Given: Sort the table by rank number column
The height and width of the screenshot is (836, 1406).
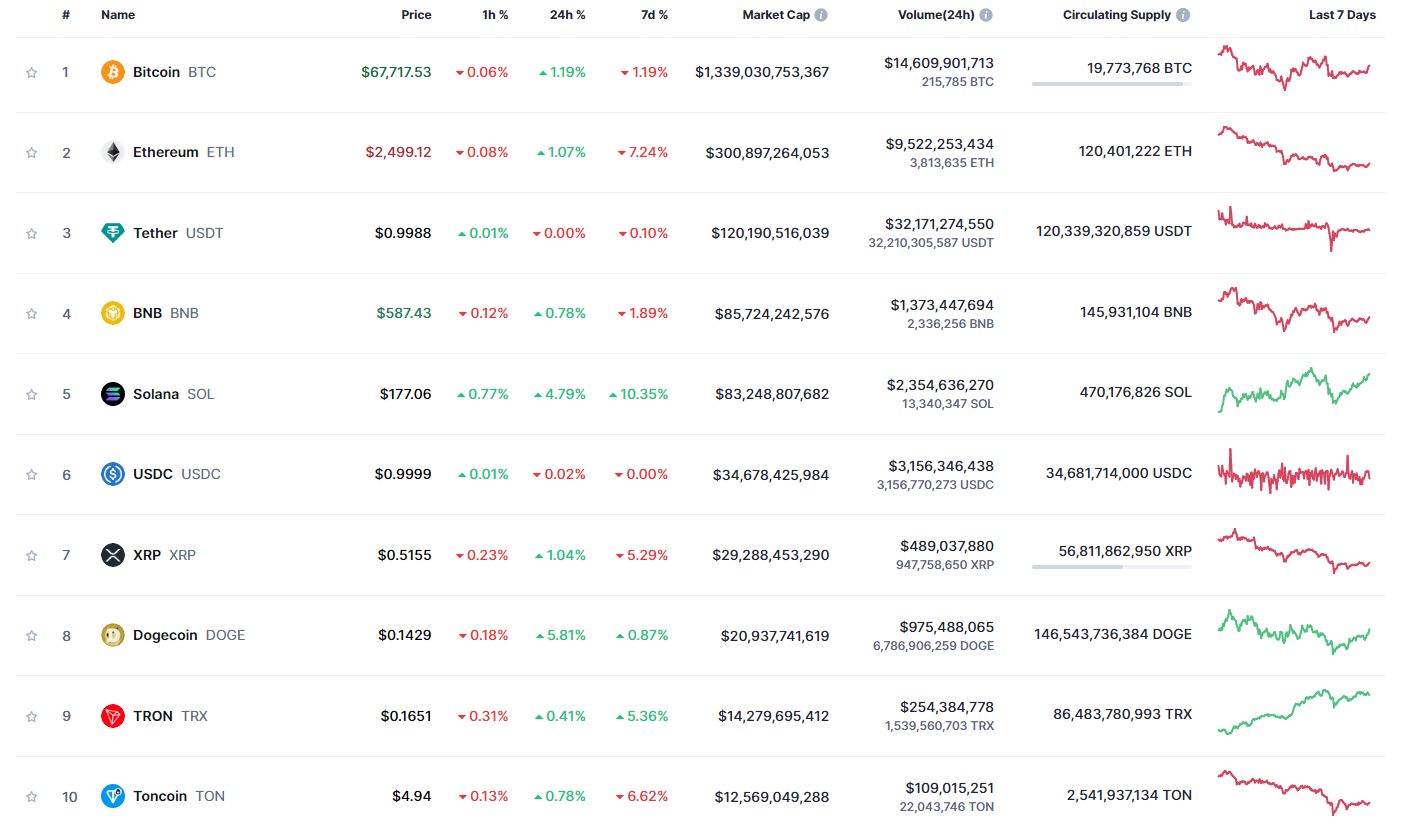Looking at the screenshot, I should tap(66, 15).
